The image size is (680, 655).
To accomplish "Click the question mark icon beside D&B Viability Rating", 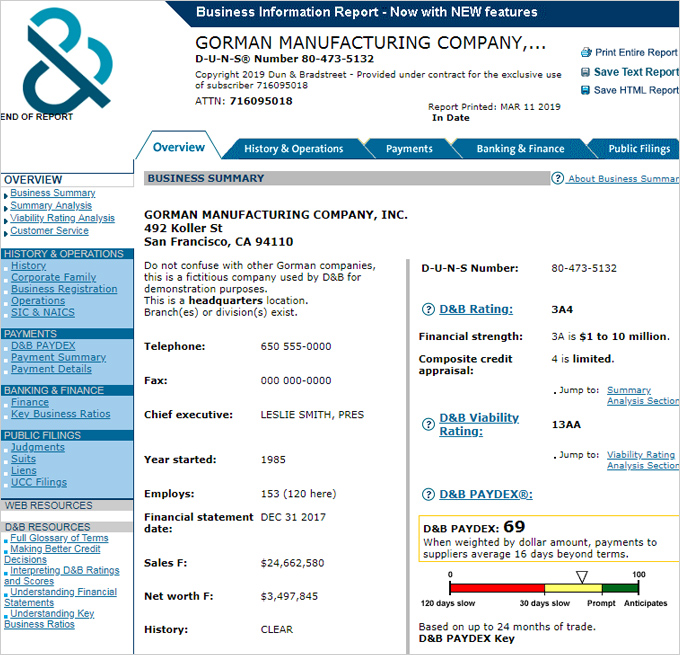I will [x=428, y=424].
